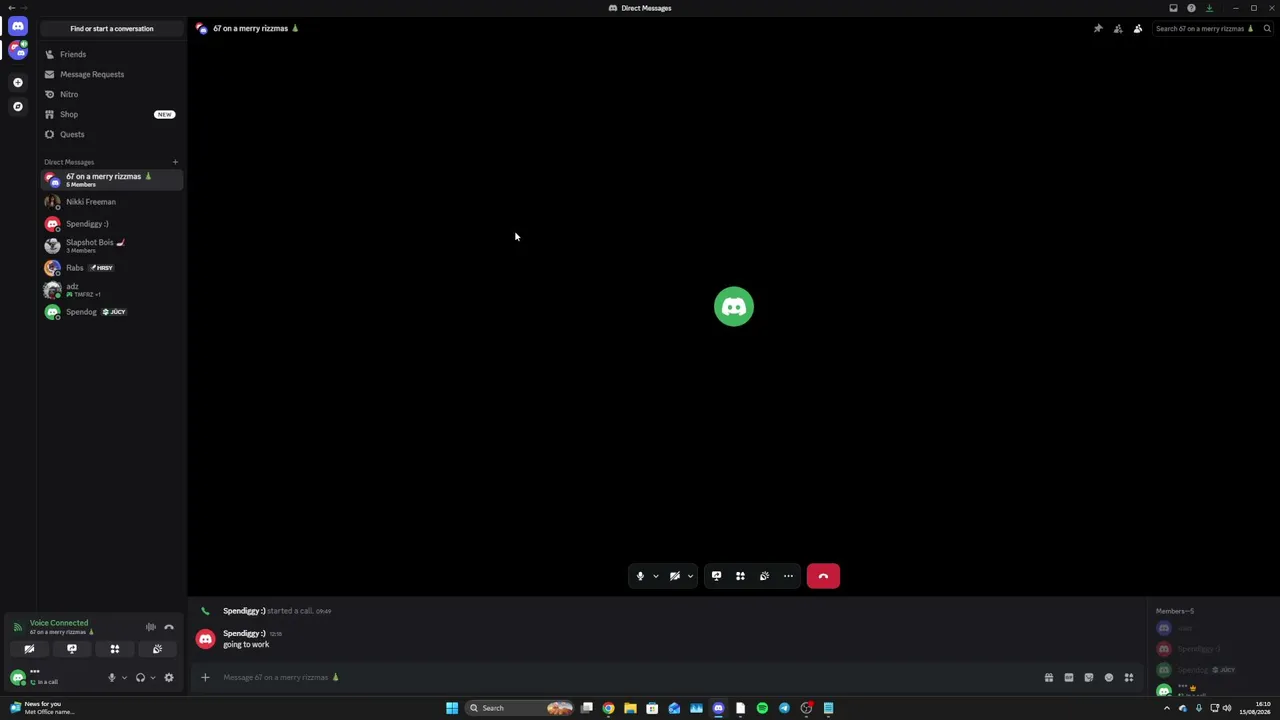The image size is (1280, 720).
Task: Click the attach file plus button
Action: pyautogui.click(x=205, y=678)
